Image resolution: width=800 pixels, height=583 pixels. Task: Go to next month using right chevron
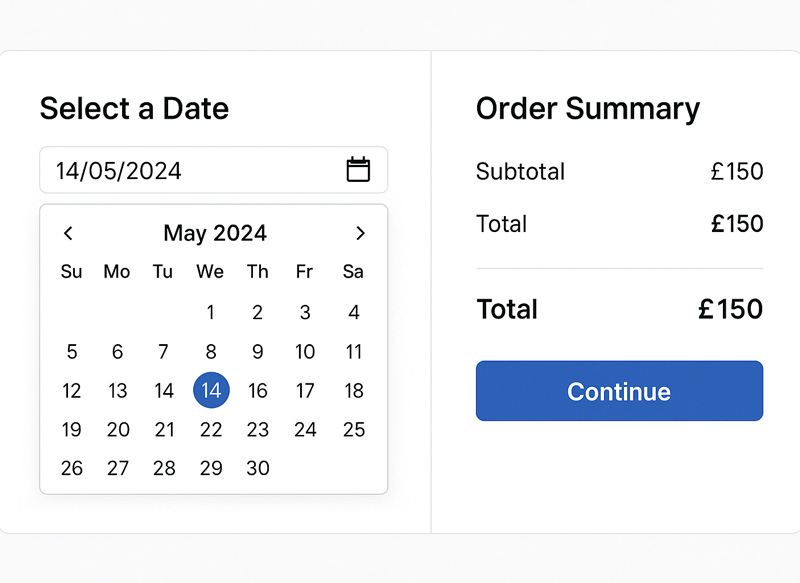360,233
